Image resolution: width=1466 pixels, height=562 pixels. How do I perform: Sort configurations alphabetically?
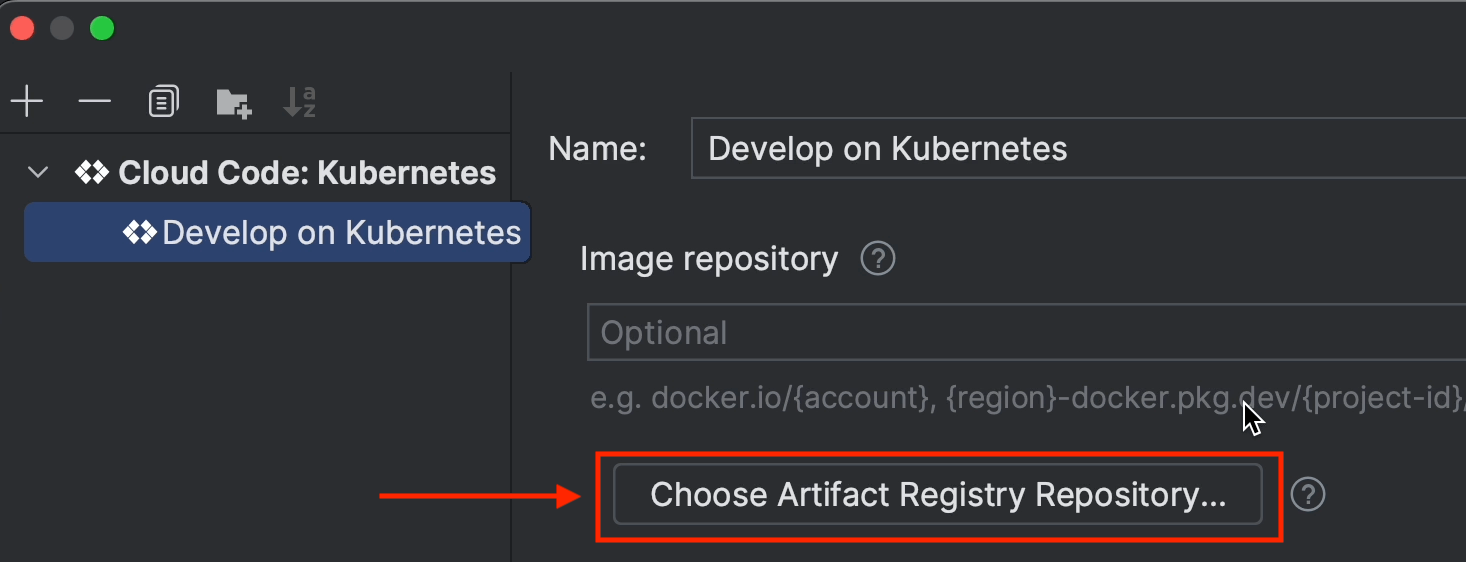pyautogui.click(x=299, y=102)
